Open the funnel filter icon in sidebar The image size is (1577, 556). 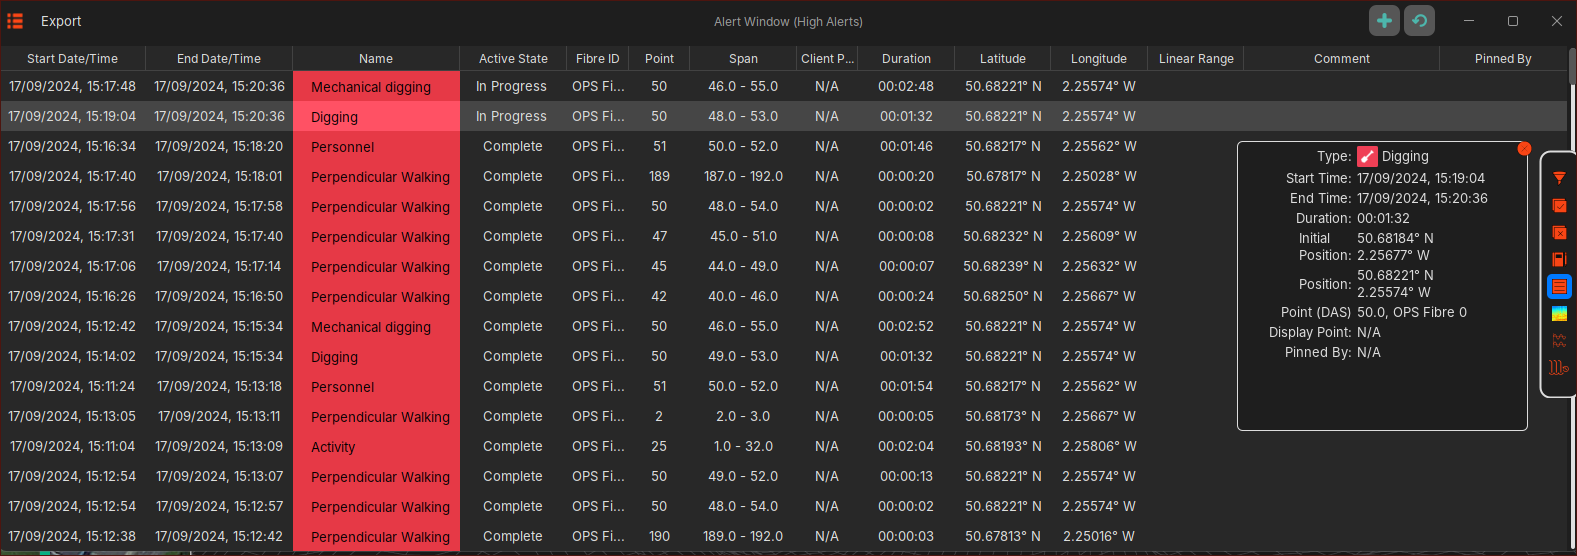(x=1558, y=178)
